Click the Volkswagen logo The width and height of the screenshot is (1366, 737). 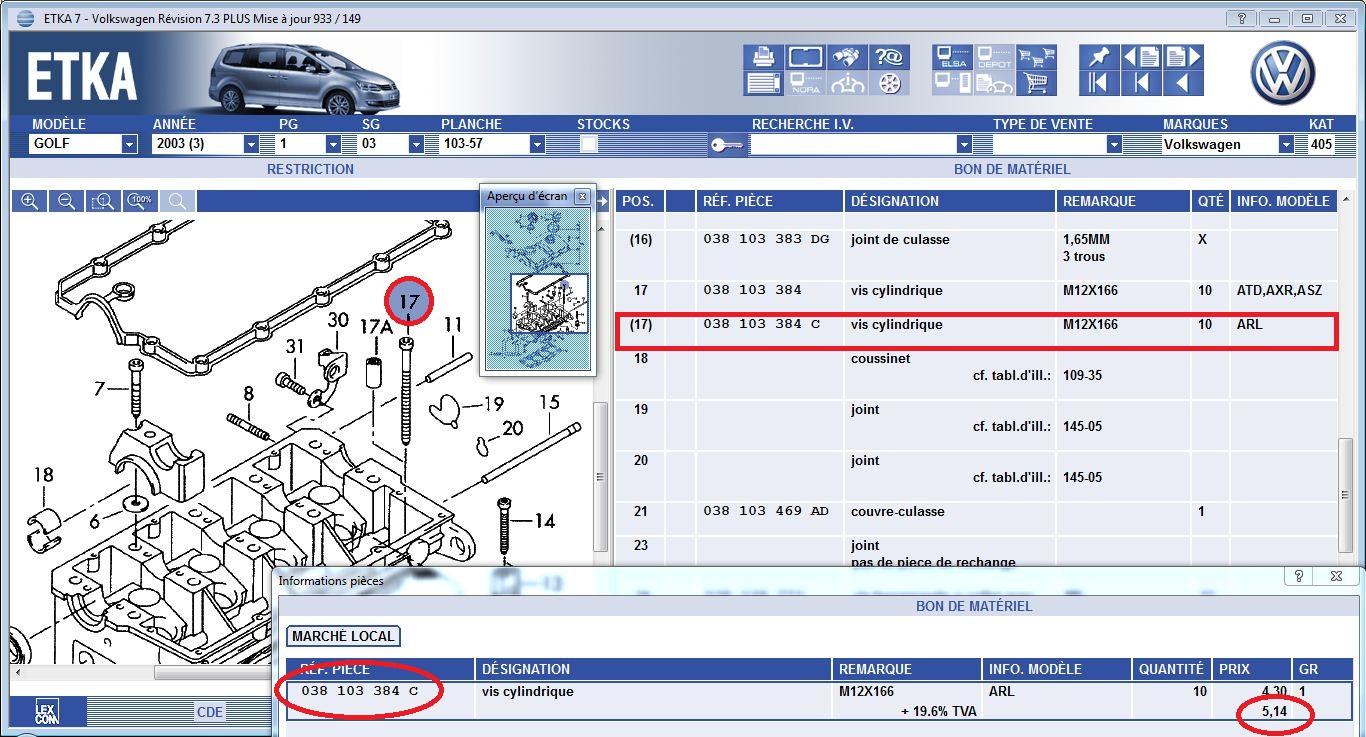click(1283, 74)
